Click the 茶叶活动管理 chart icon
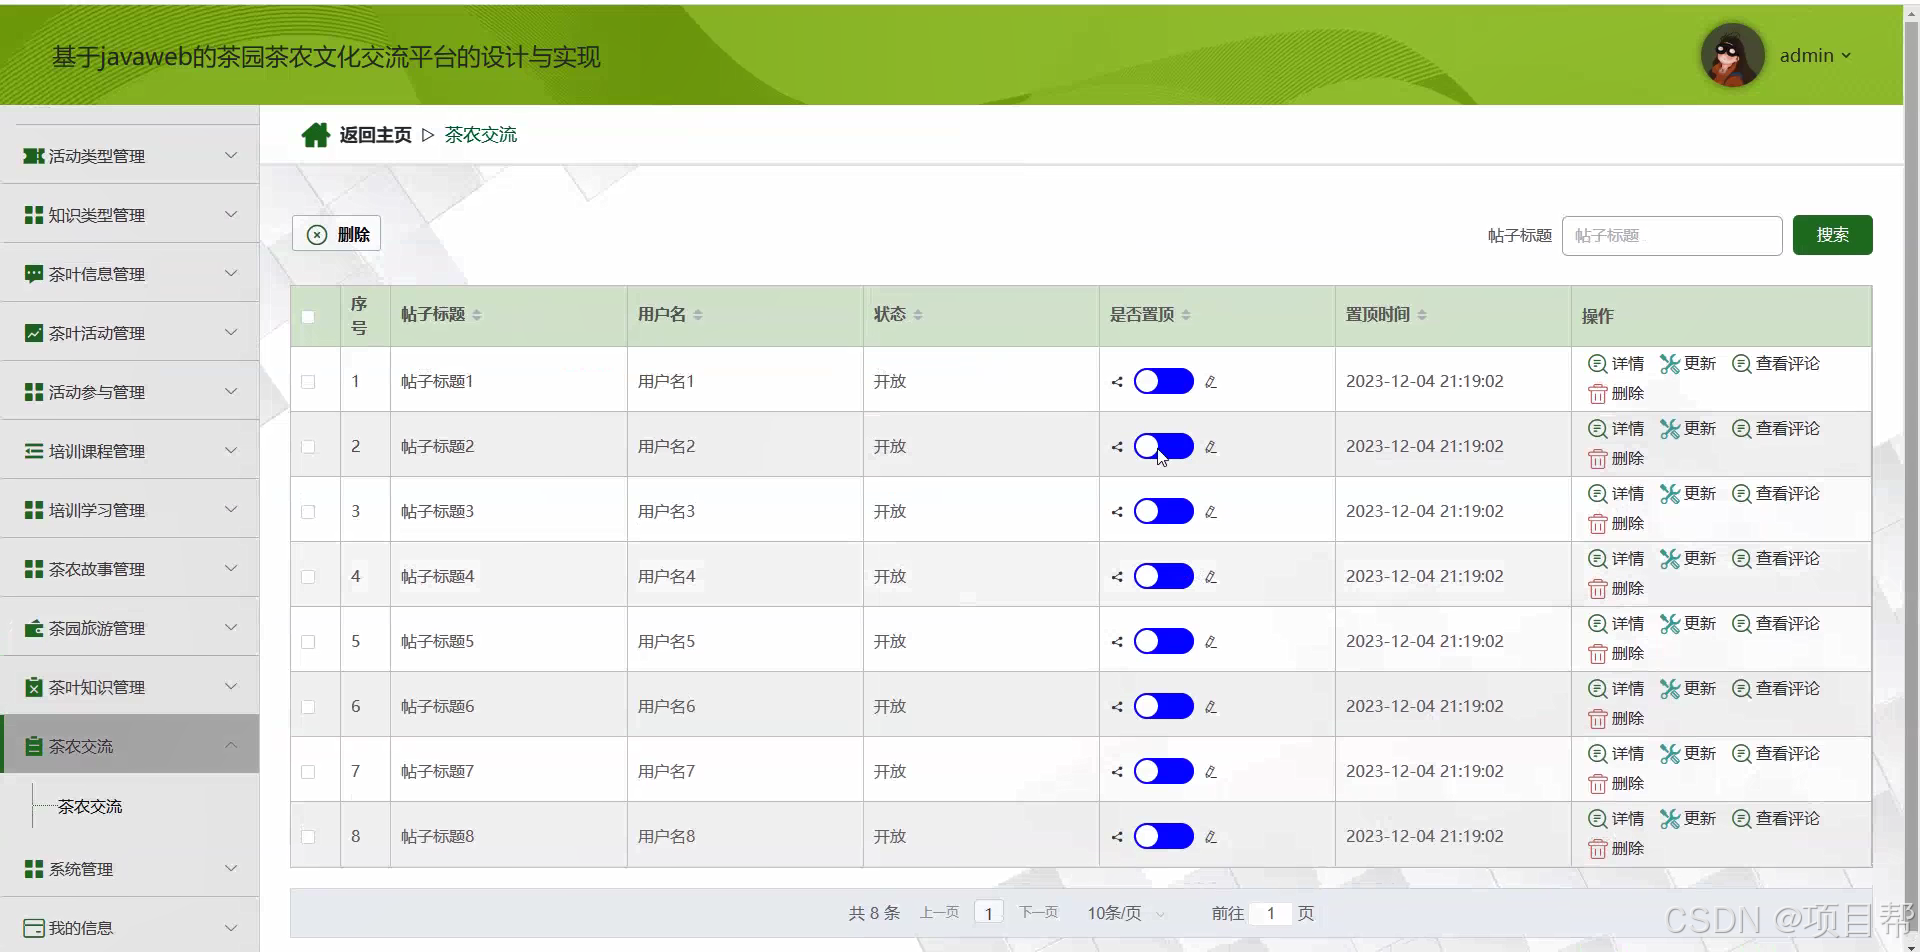 [34, 333]
